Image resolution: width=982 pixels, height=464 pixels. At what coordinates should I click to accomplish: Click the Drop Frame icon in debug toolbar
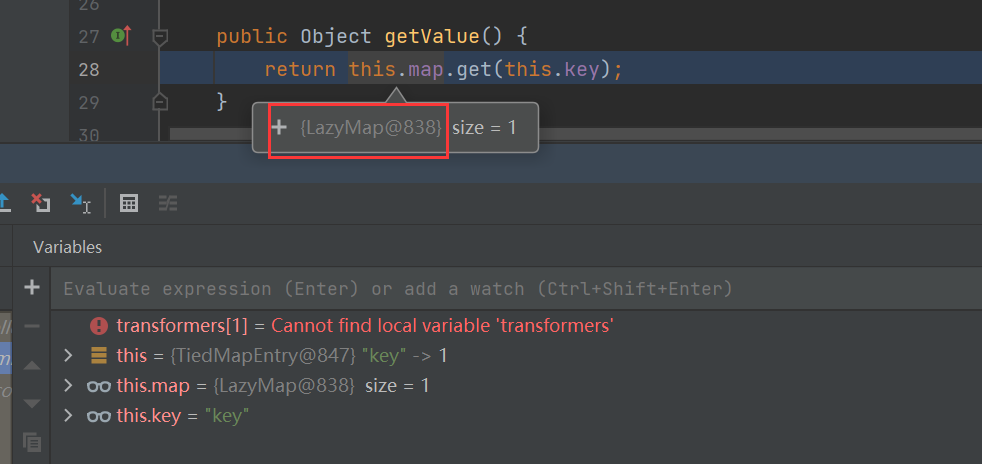(x=40, y=203)
